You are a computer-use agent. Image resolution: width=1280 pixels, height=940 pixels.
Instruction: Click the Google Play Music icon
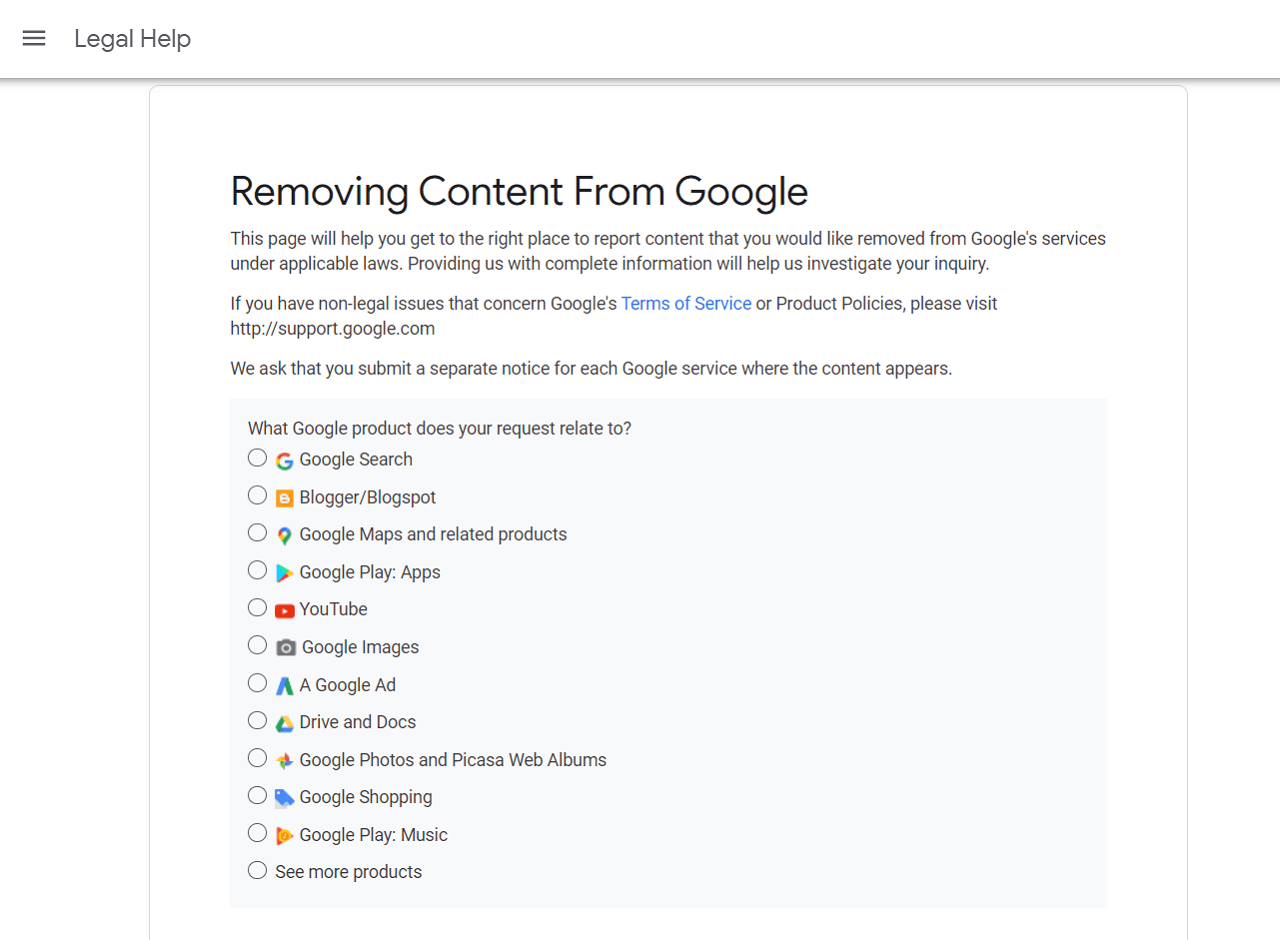pyautogui.click(x=285, y=836)
